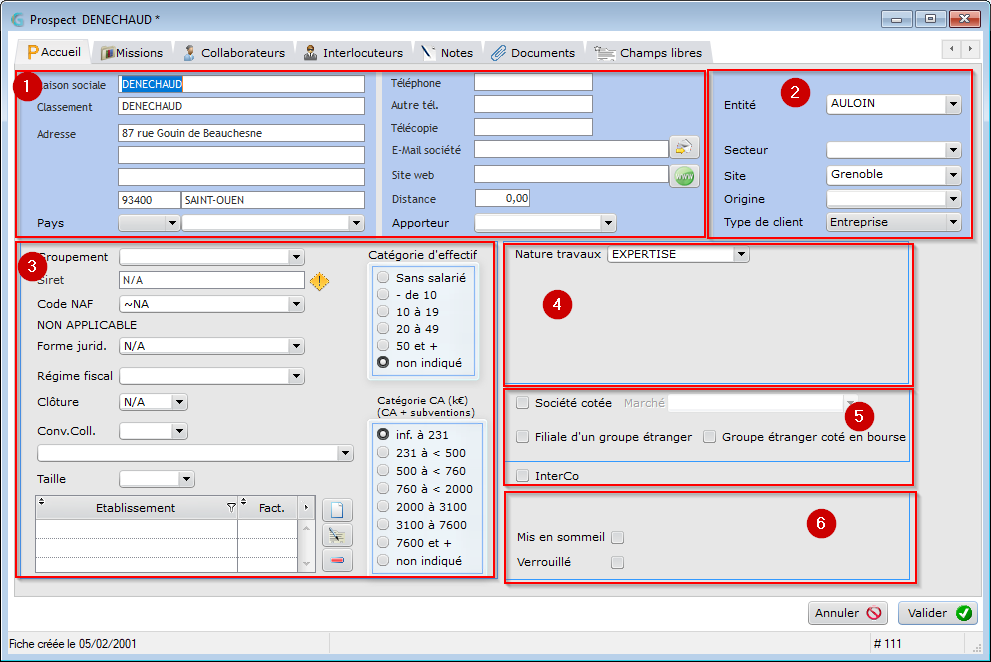Viewport: 991px width, 662px height.
Task: Choose the '231 à < 500' CA category
Action: pyautogui.click(x=383, y=453)
